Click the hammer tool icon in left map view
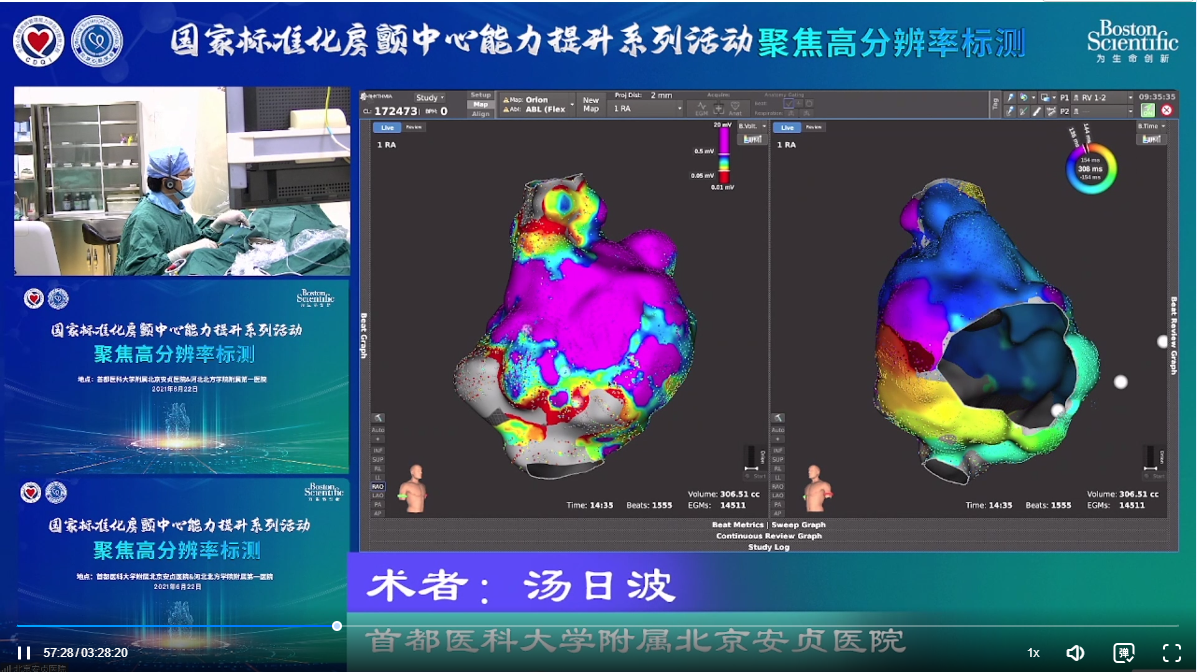Image resolution: width=1197 pixels, height=672 pixels. (x=377, y=417)
